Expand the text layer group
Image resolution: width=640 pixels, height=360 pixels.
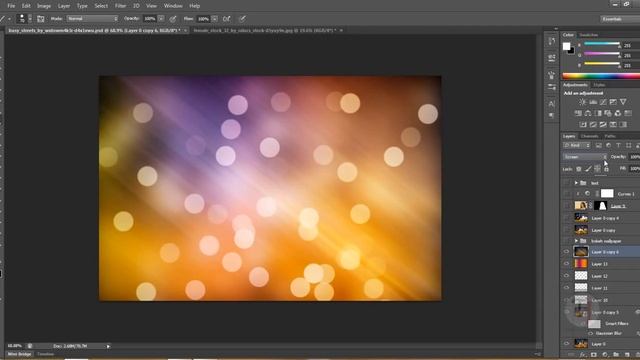click(576, 183)
